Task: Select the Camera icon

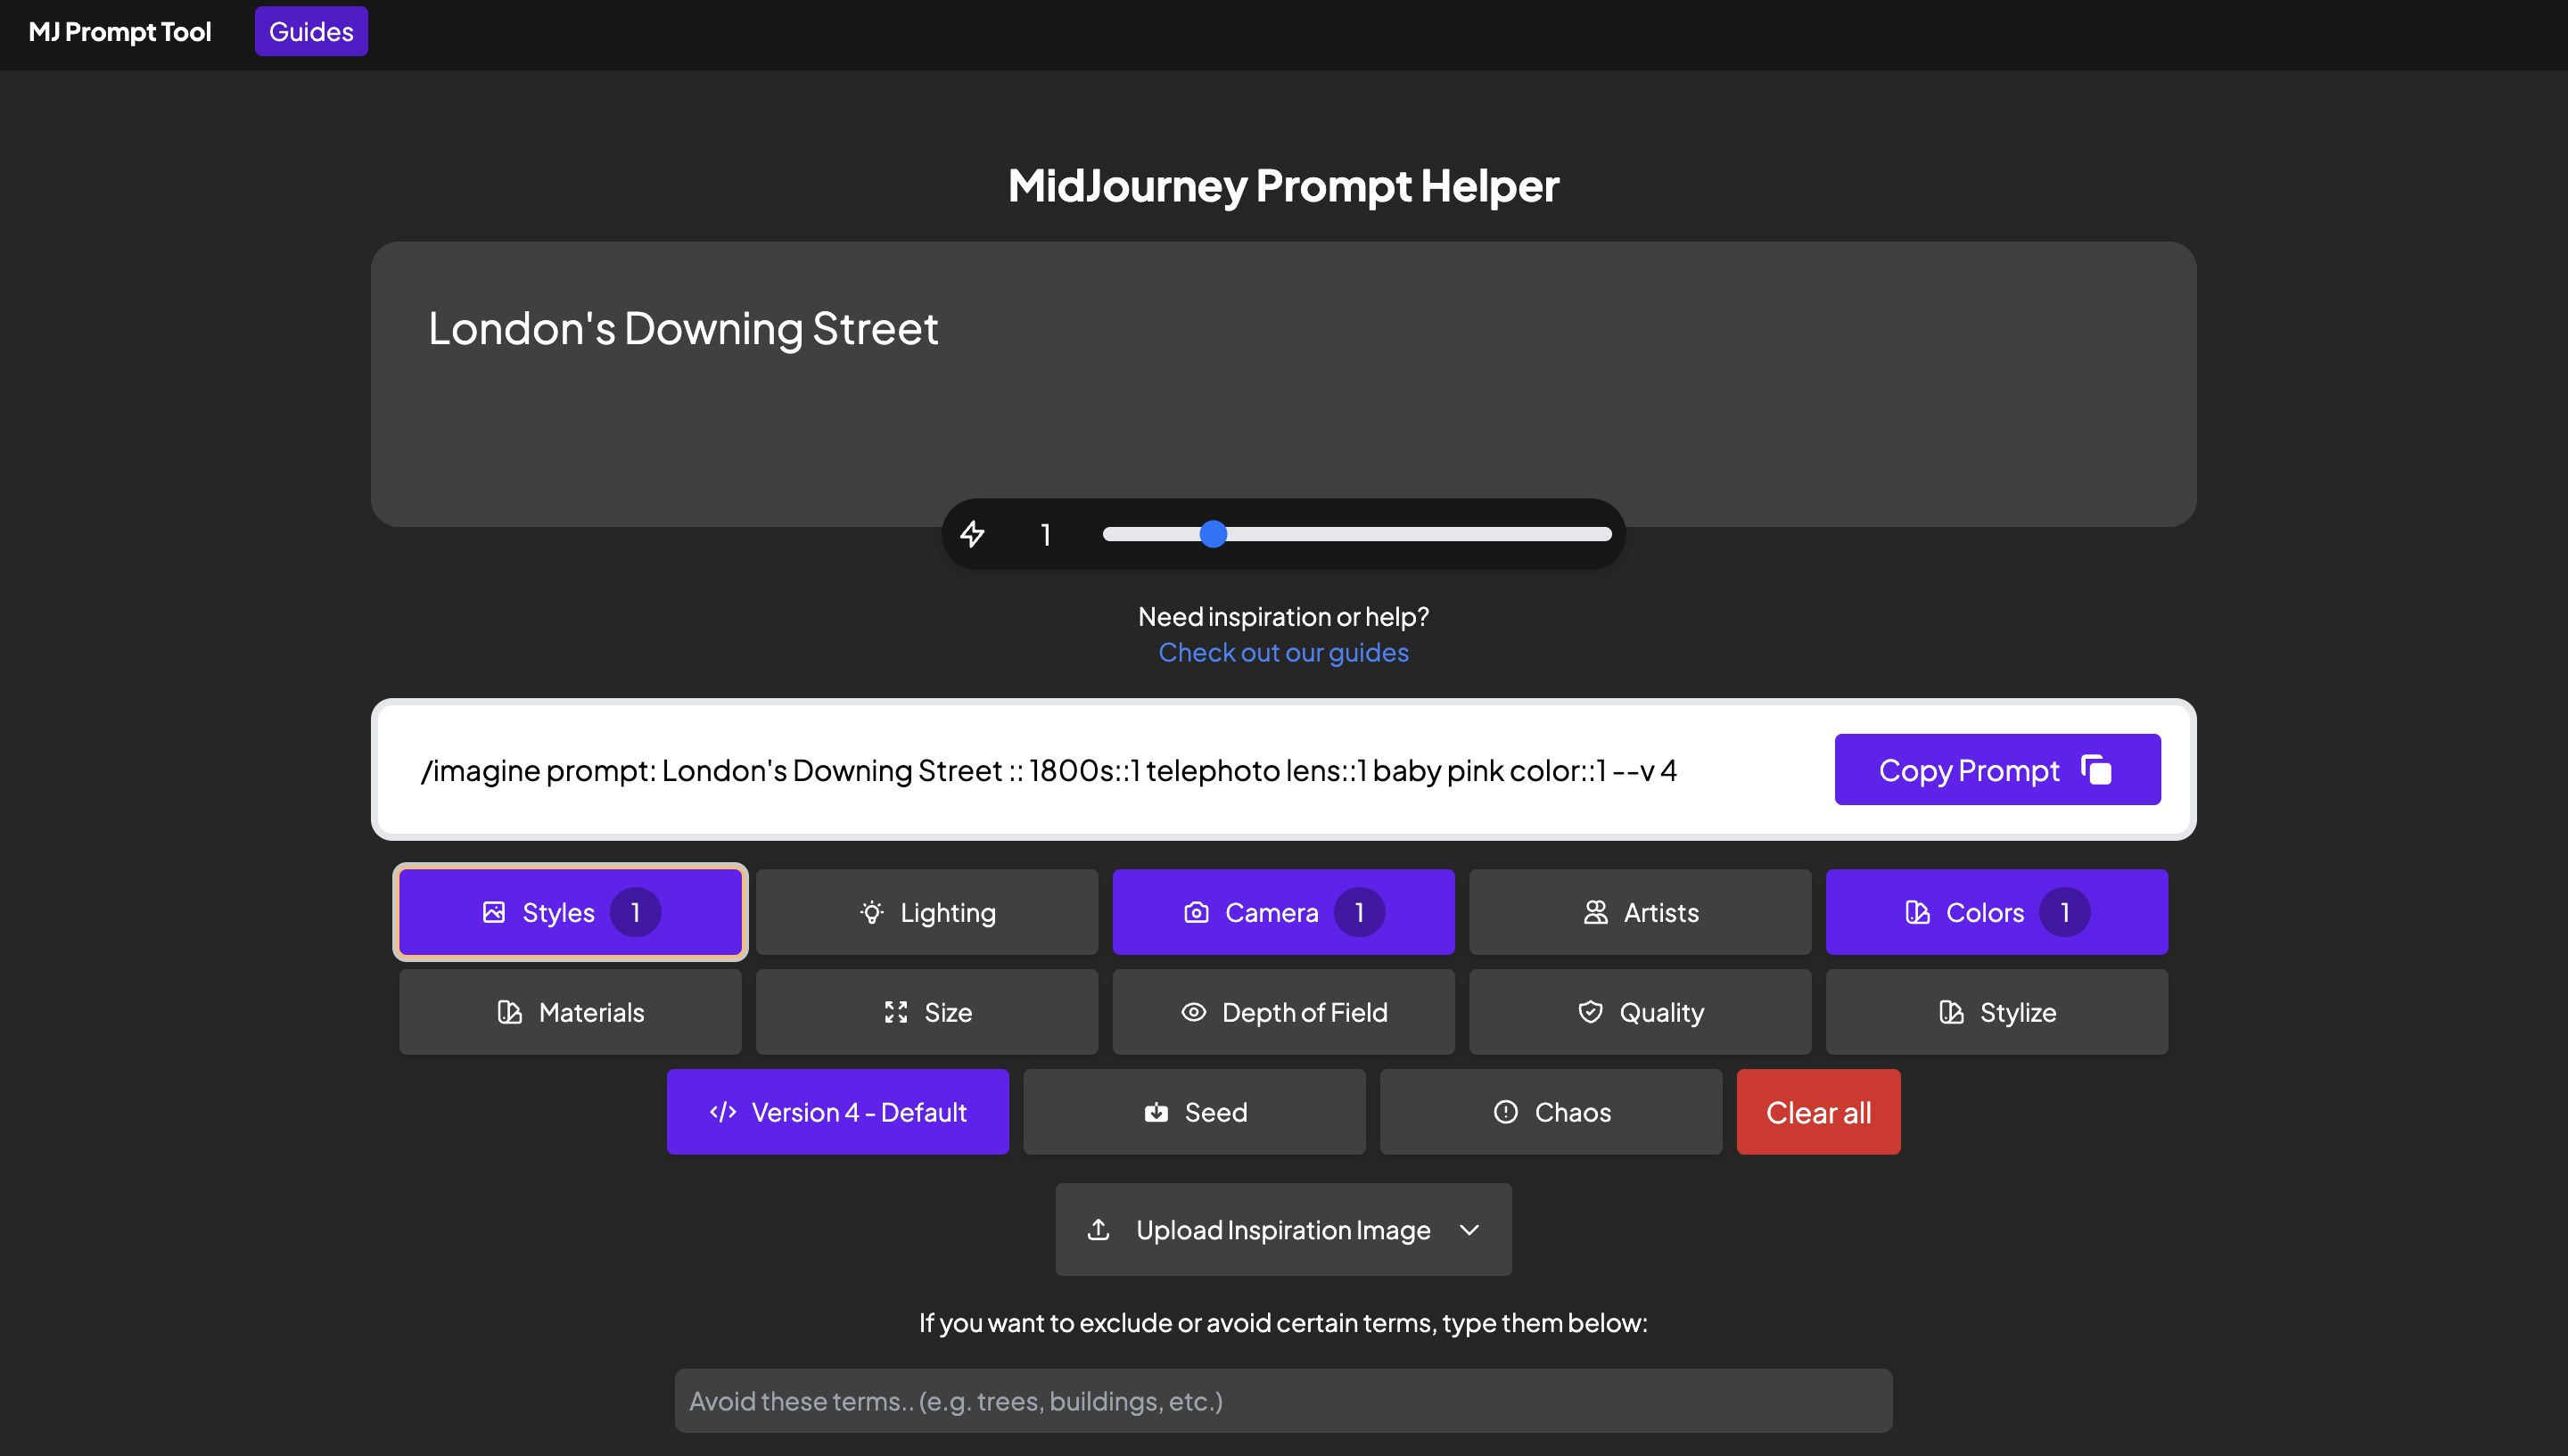Action: tap(1196, 911)
